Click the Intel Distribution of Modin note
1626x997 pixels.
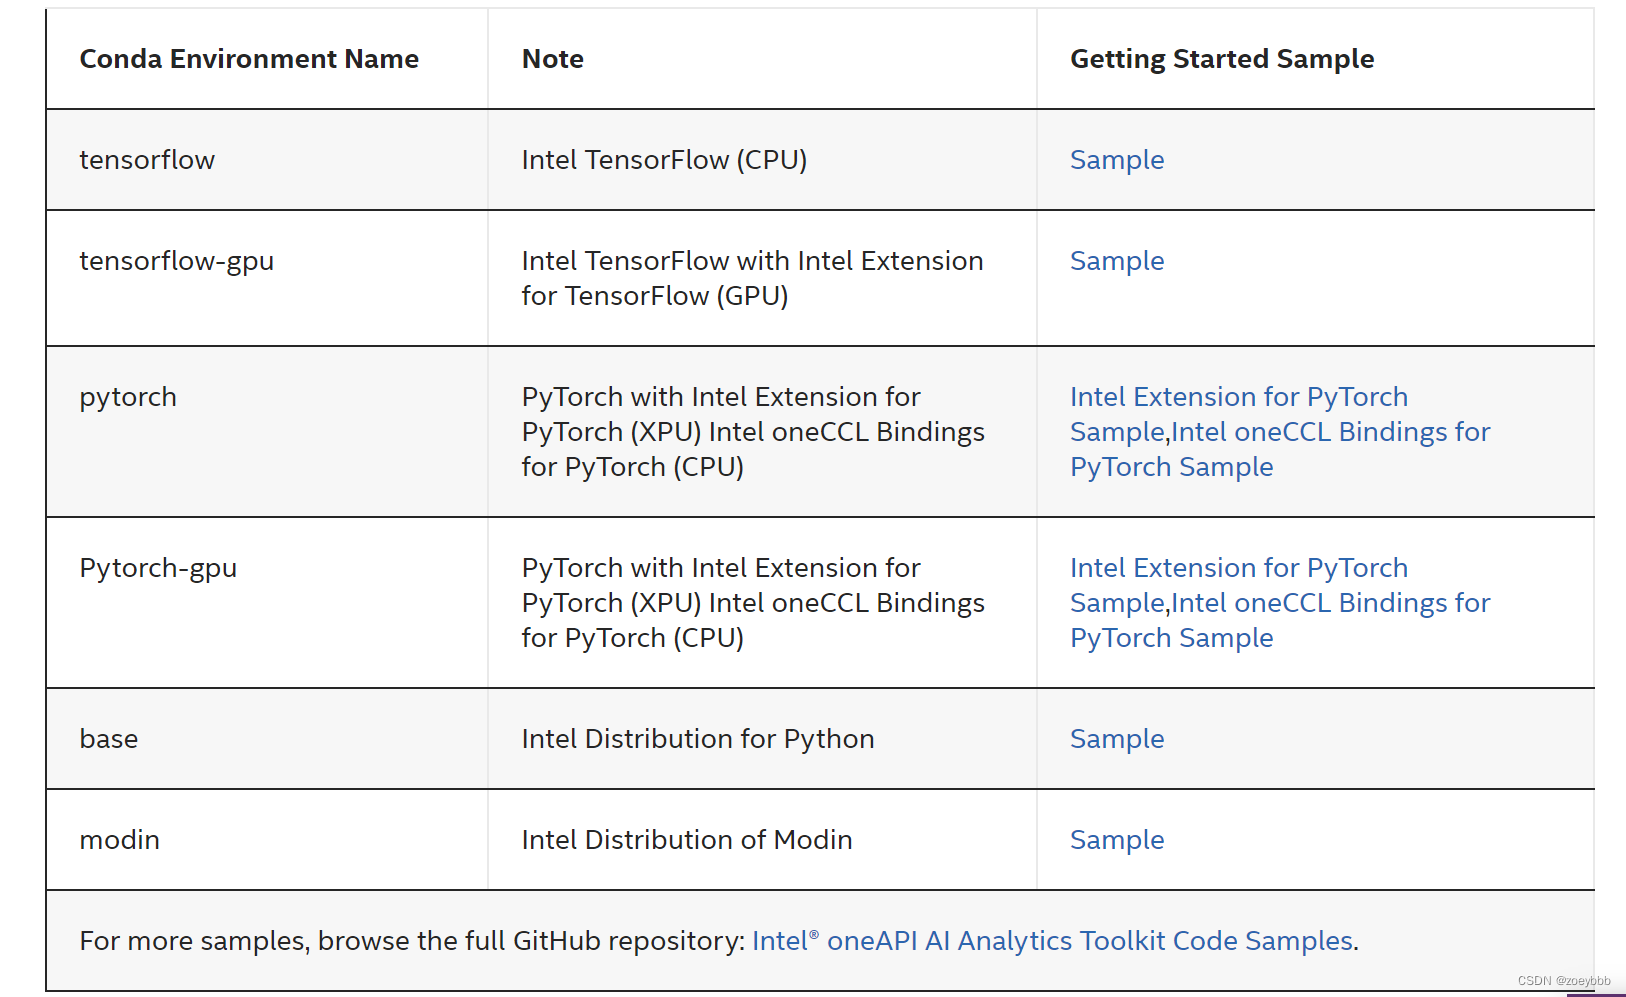(x=687, y=840)
